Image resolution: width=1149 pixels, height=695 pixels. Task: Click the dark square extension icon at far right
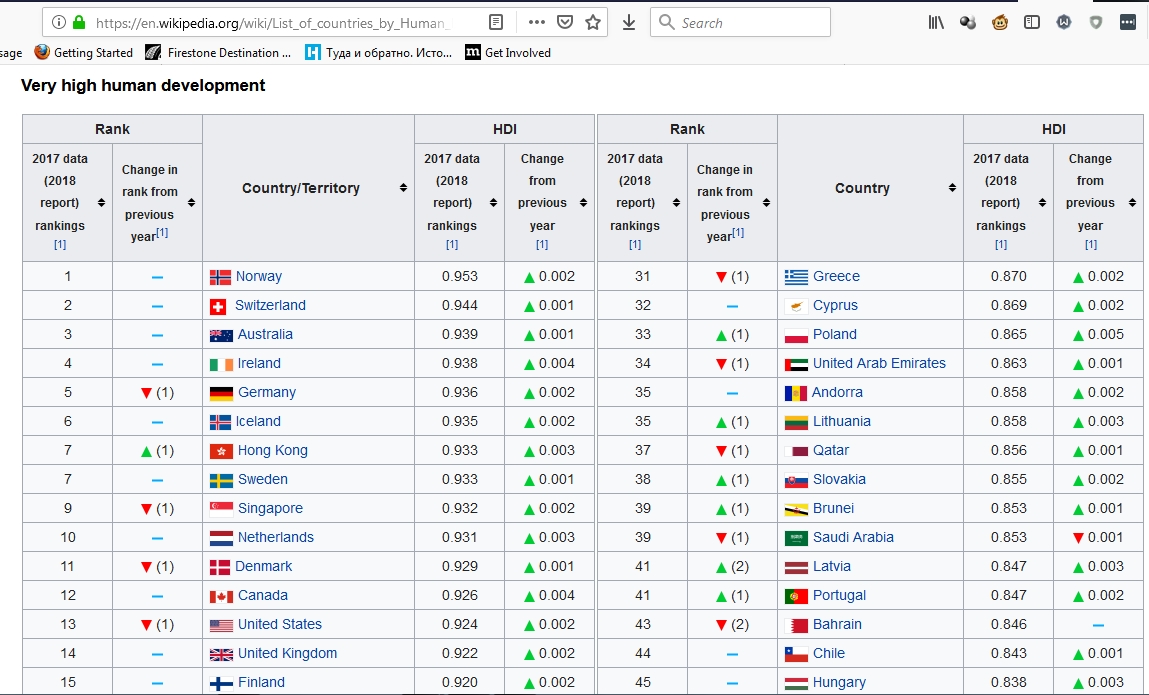click(1128, 23)
